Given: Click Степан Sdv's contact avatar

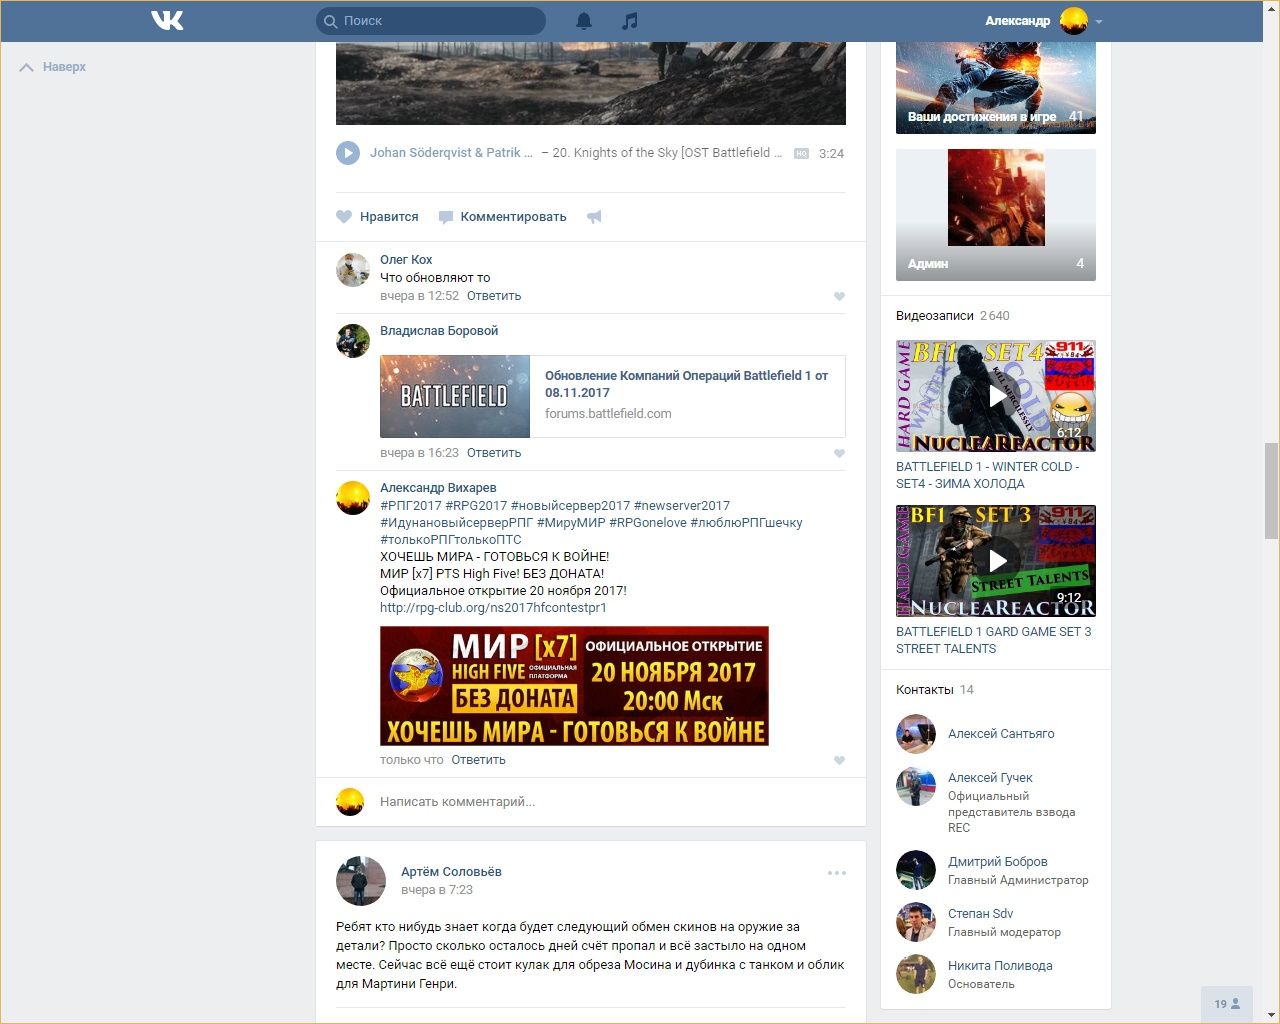Looking at the screenshot, I should [916, 922].
